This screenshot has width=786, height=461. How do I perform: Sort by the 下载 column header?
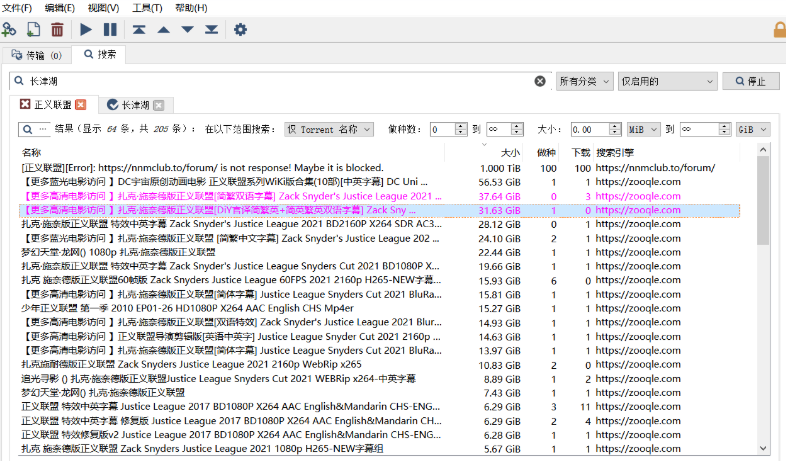click(581, 152)
